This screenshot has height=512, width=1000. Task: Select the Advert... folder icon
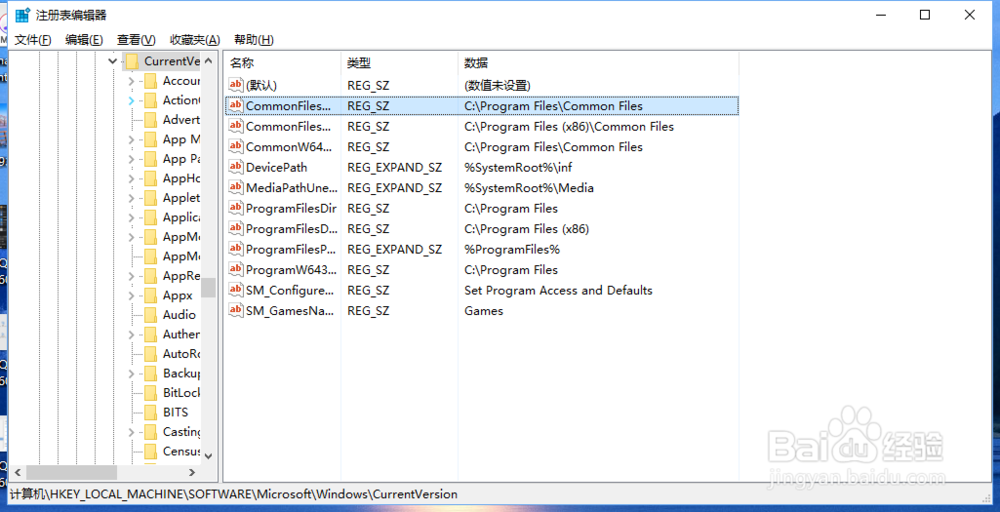tap(151, 120)
